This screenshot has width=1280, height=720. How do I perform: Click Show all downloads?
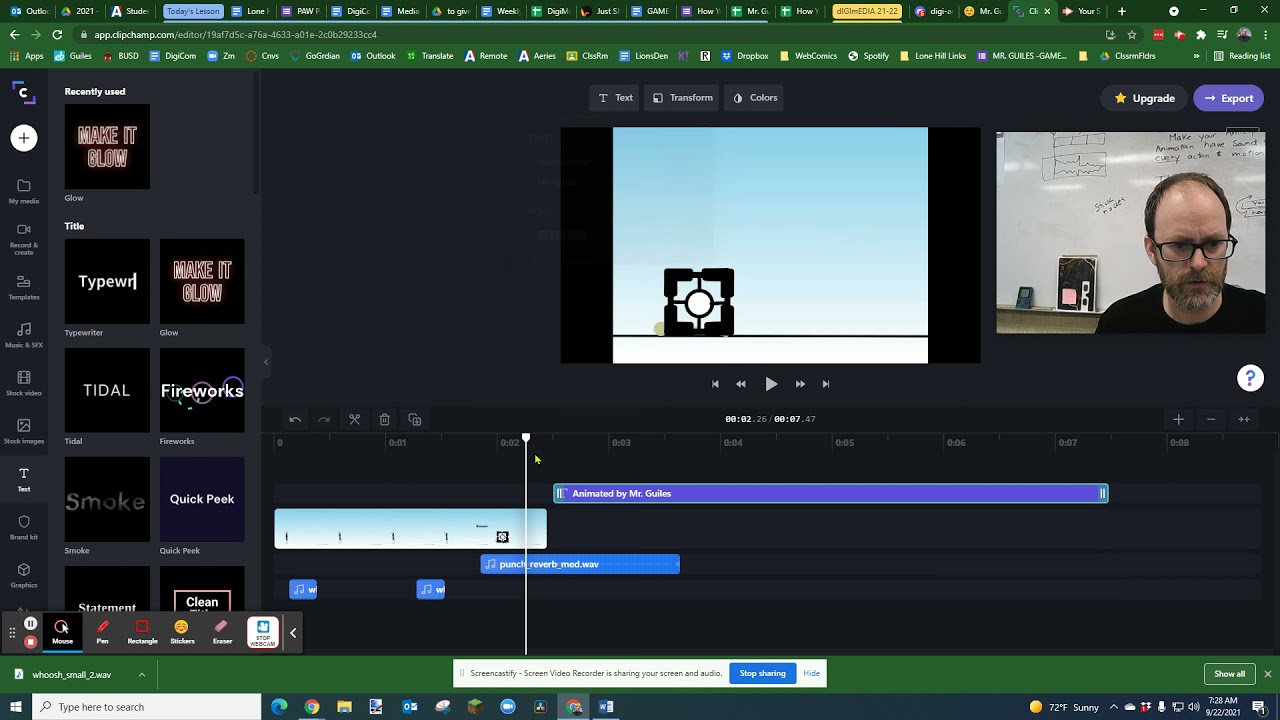[1229, 674]
